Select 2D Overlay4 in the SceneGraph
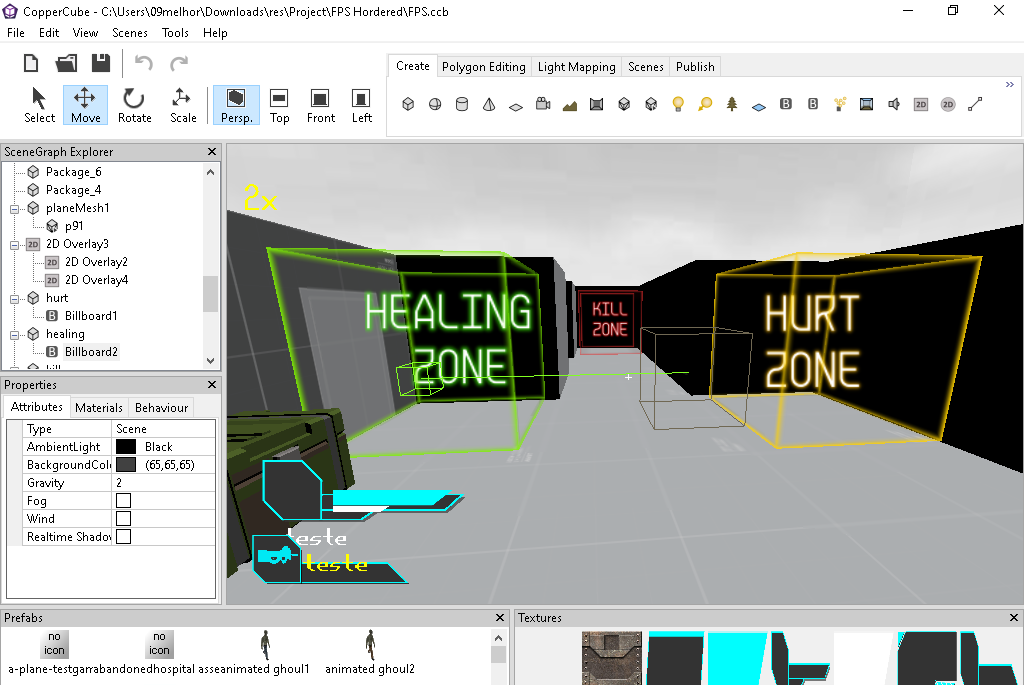This screenshot has height=685, width=1024. point(96,279)
